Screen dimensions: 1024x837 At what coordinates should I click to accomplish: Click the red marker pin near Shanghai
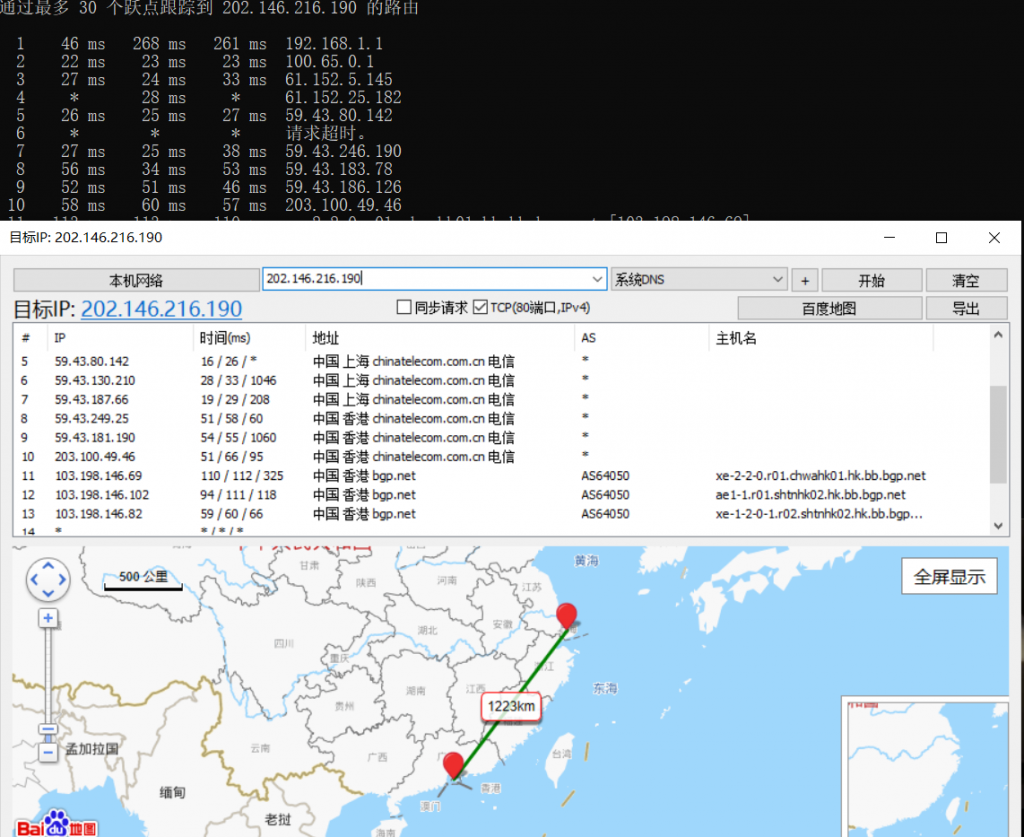(x=567, y=616)
